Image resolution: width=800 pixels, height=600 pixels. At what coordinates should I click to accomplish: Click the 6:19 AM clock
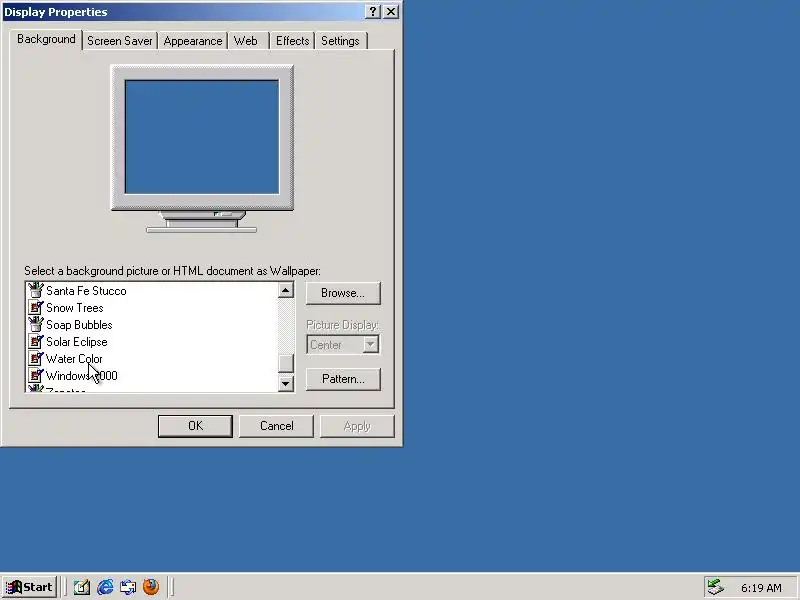pyautogui.click(x=761, y=588)
